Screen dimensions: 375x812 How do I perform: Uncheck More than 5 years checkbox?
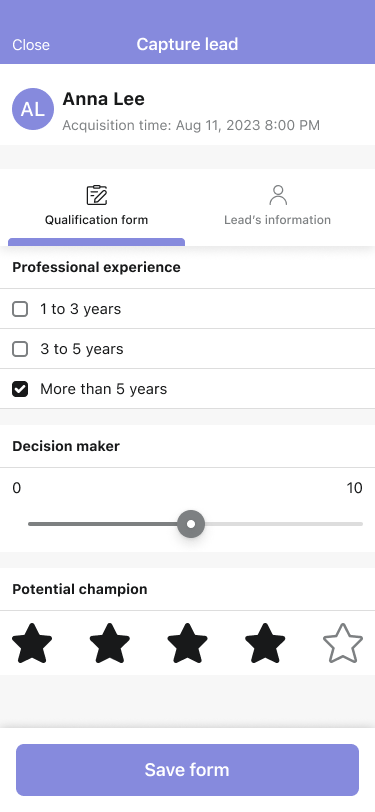tap(20, 389)
